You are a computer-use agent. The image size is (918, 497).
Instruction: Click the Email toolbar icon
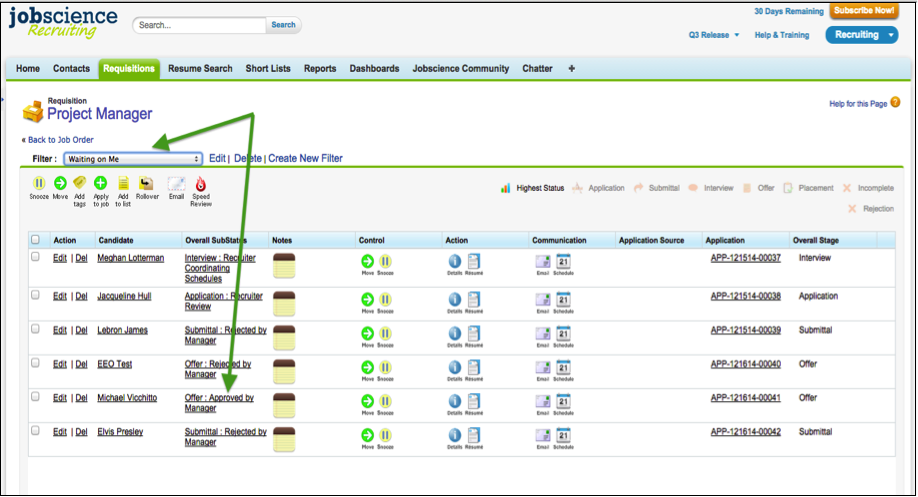pos(176,184)
